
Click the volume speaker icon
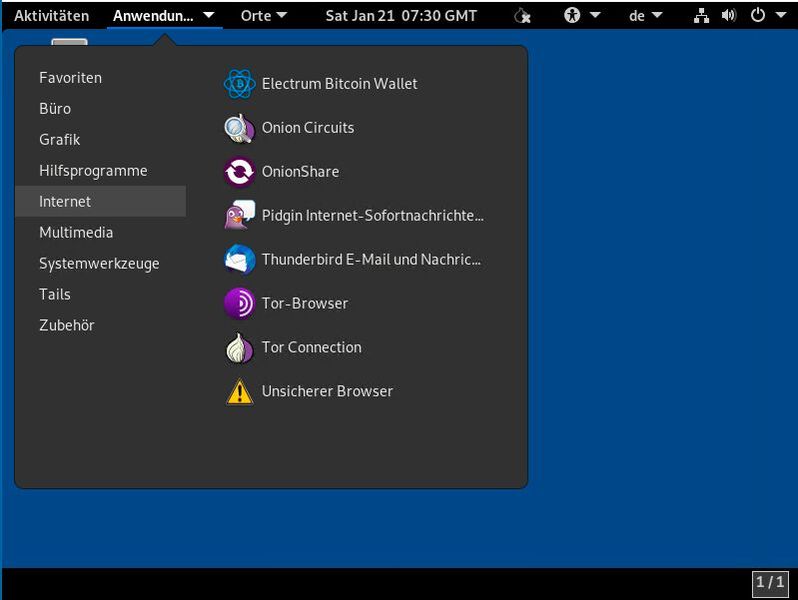click(728, 15)
